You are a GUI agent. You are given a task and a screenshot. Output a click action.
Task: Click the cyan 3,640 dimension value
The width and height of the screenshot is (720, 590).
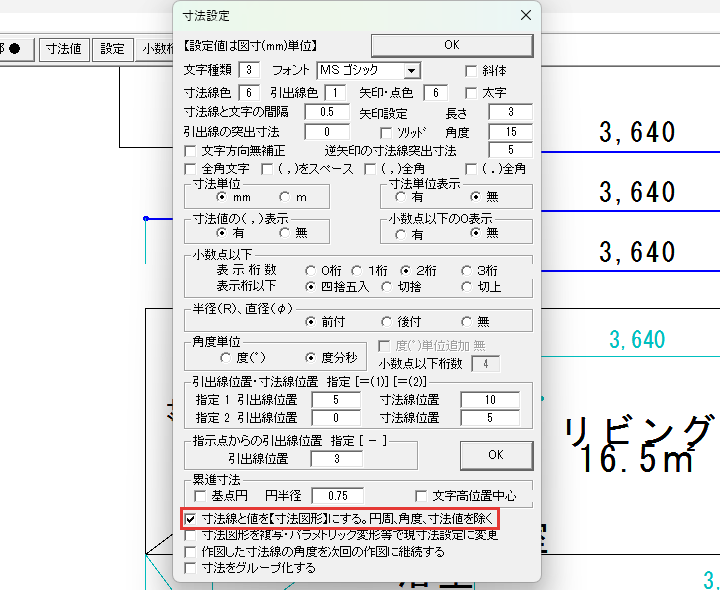pyautogui.click(x=637, y=340)
